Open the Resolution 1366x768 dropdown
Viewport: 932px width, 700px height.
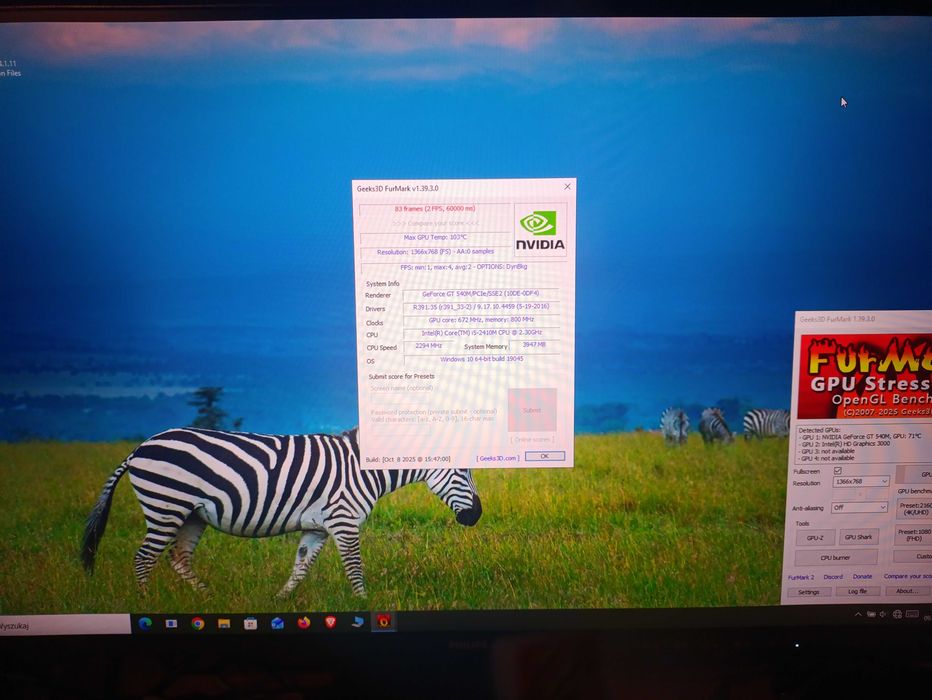[x=861, y=481]
